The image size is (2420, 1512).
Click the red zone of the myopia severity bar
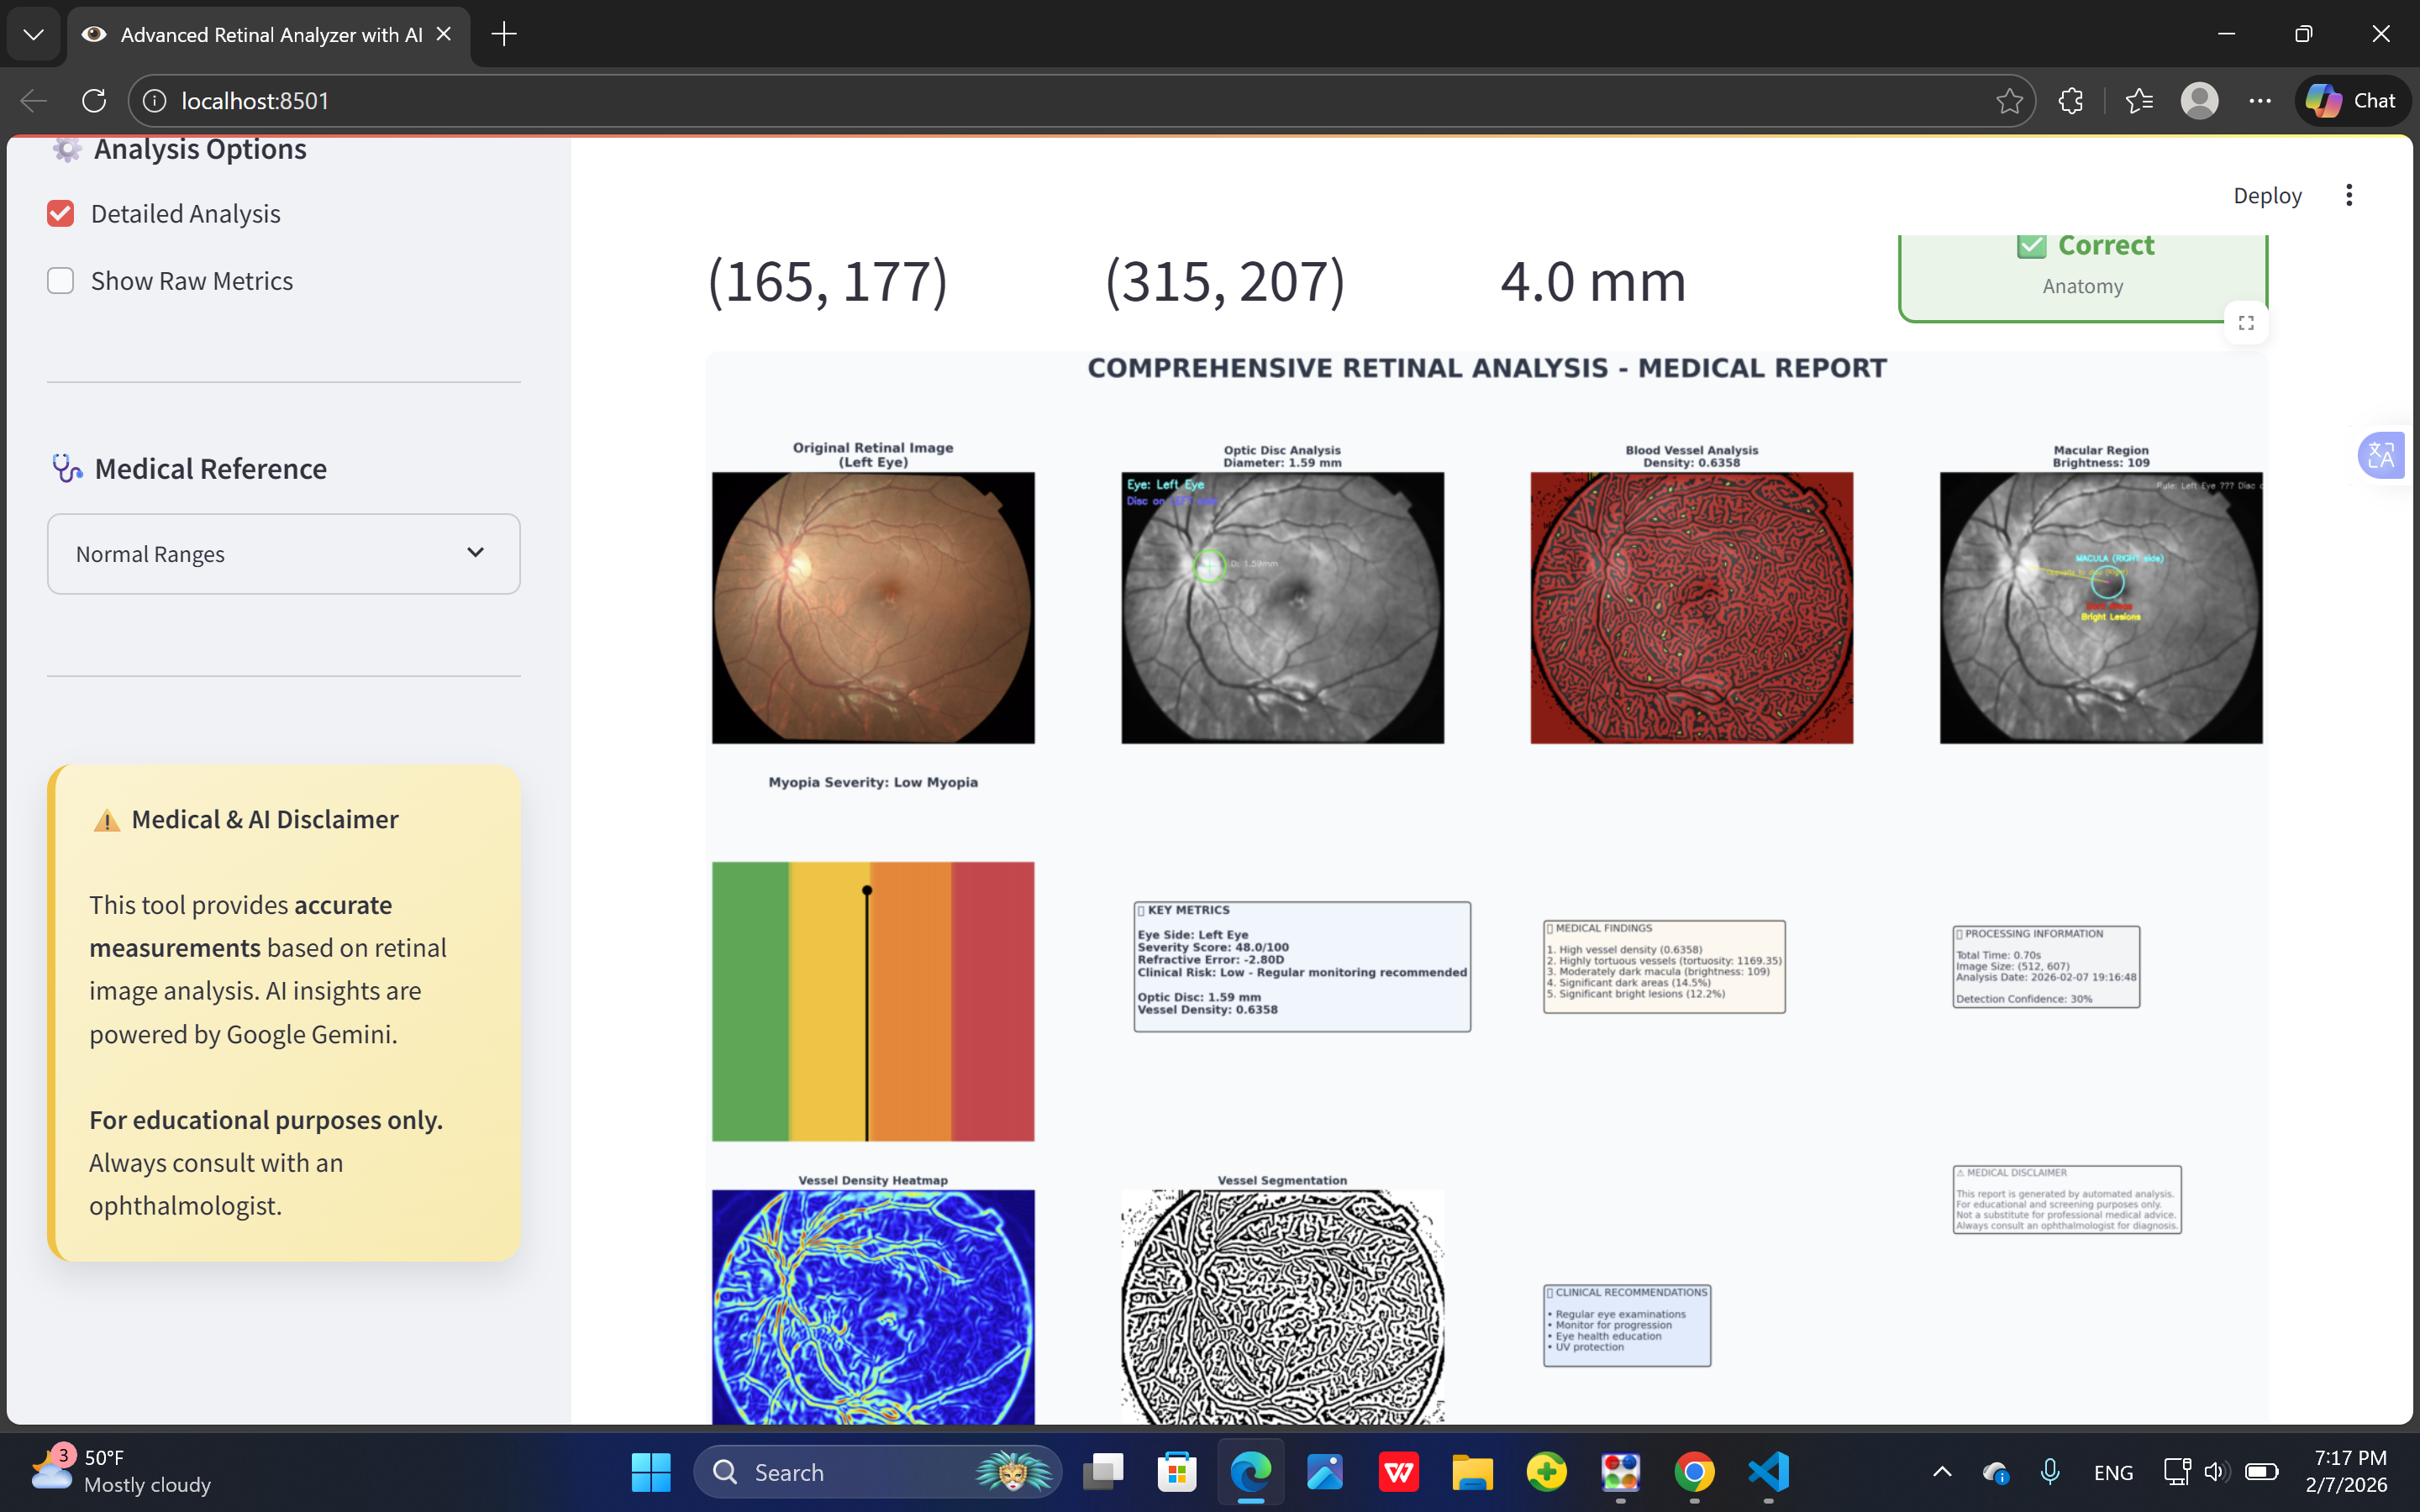[x=992, y=1000]
